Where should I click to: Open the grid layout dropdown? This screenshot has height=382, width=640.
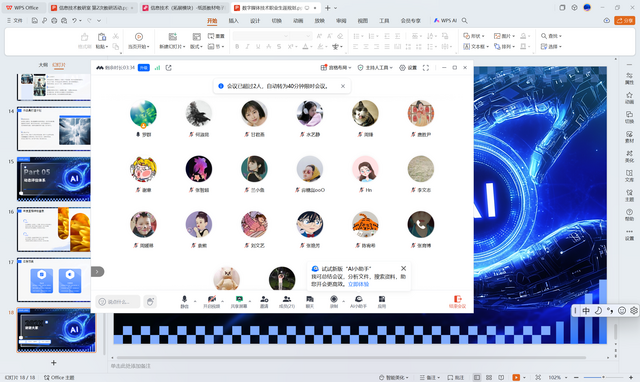336,68
